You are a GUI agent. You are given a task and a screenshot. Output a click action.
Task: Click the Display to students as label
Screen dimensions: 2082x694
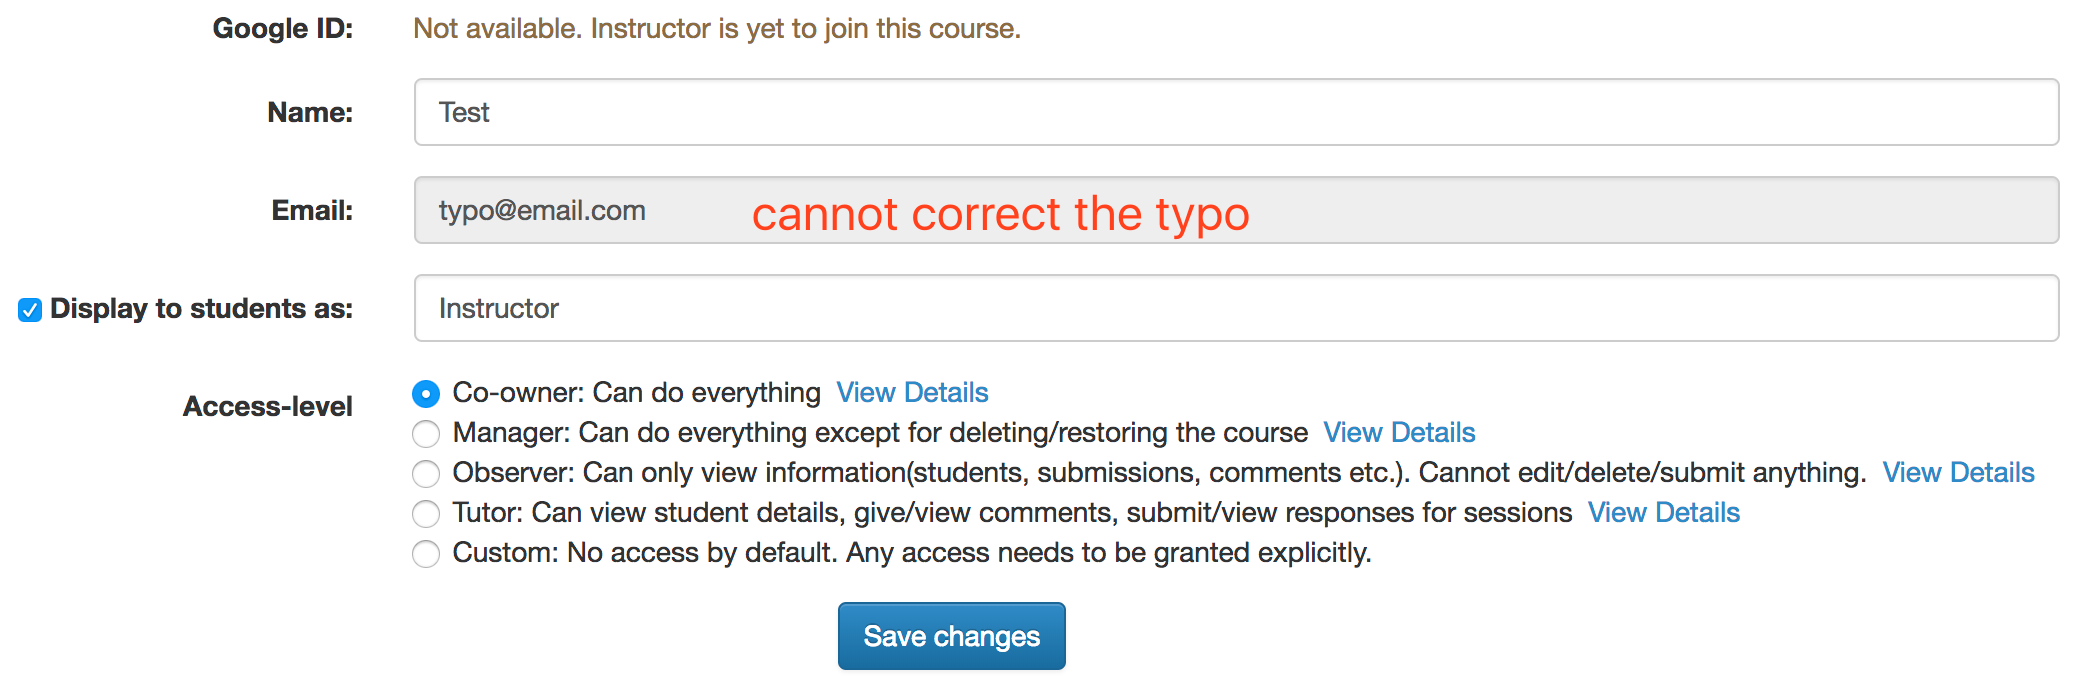200,308
